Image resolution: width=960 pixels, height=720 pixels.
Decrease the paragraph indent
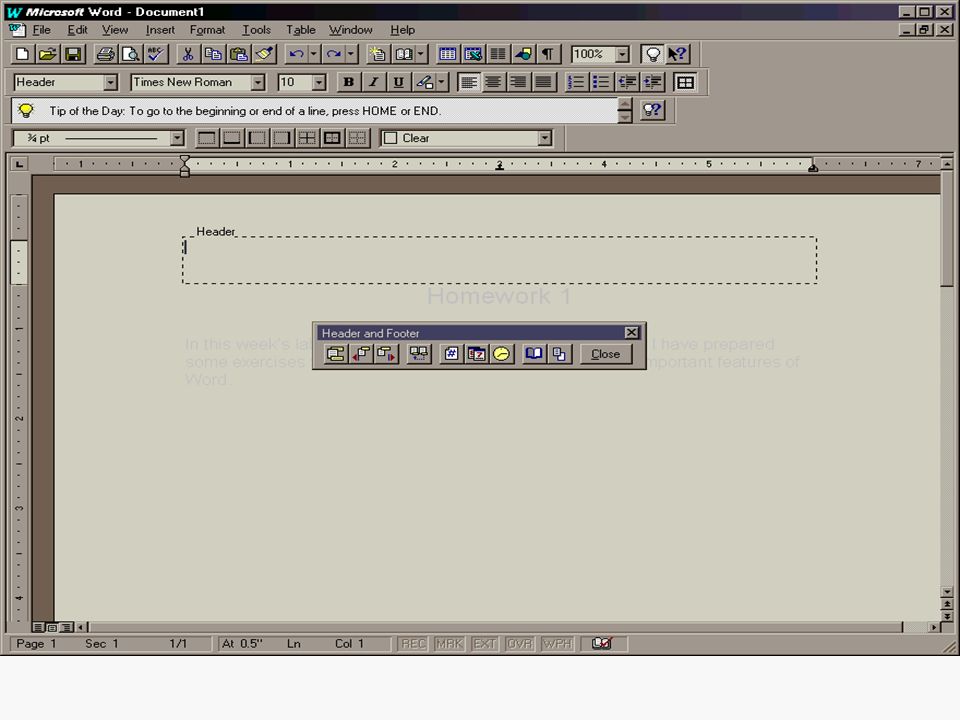[x=627, y=82]
